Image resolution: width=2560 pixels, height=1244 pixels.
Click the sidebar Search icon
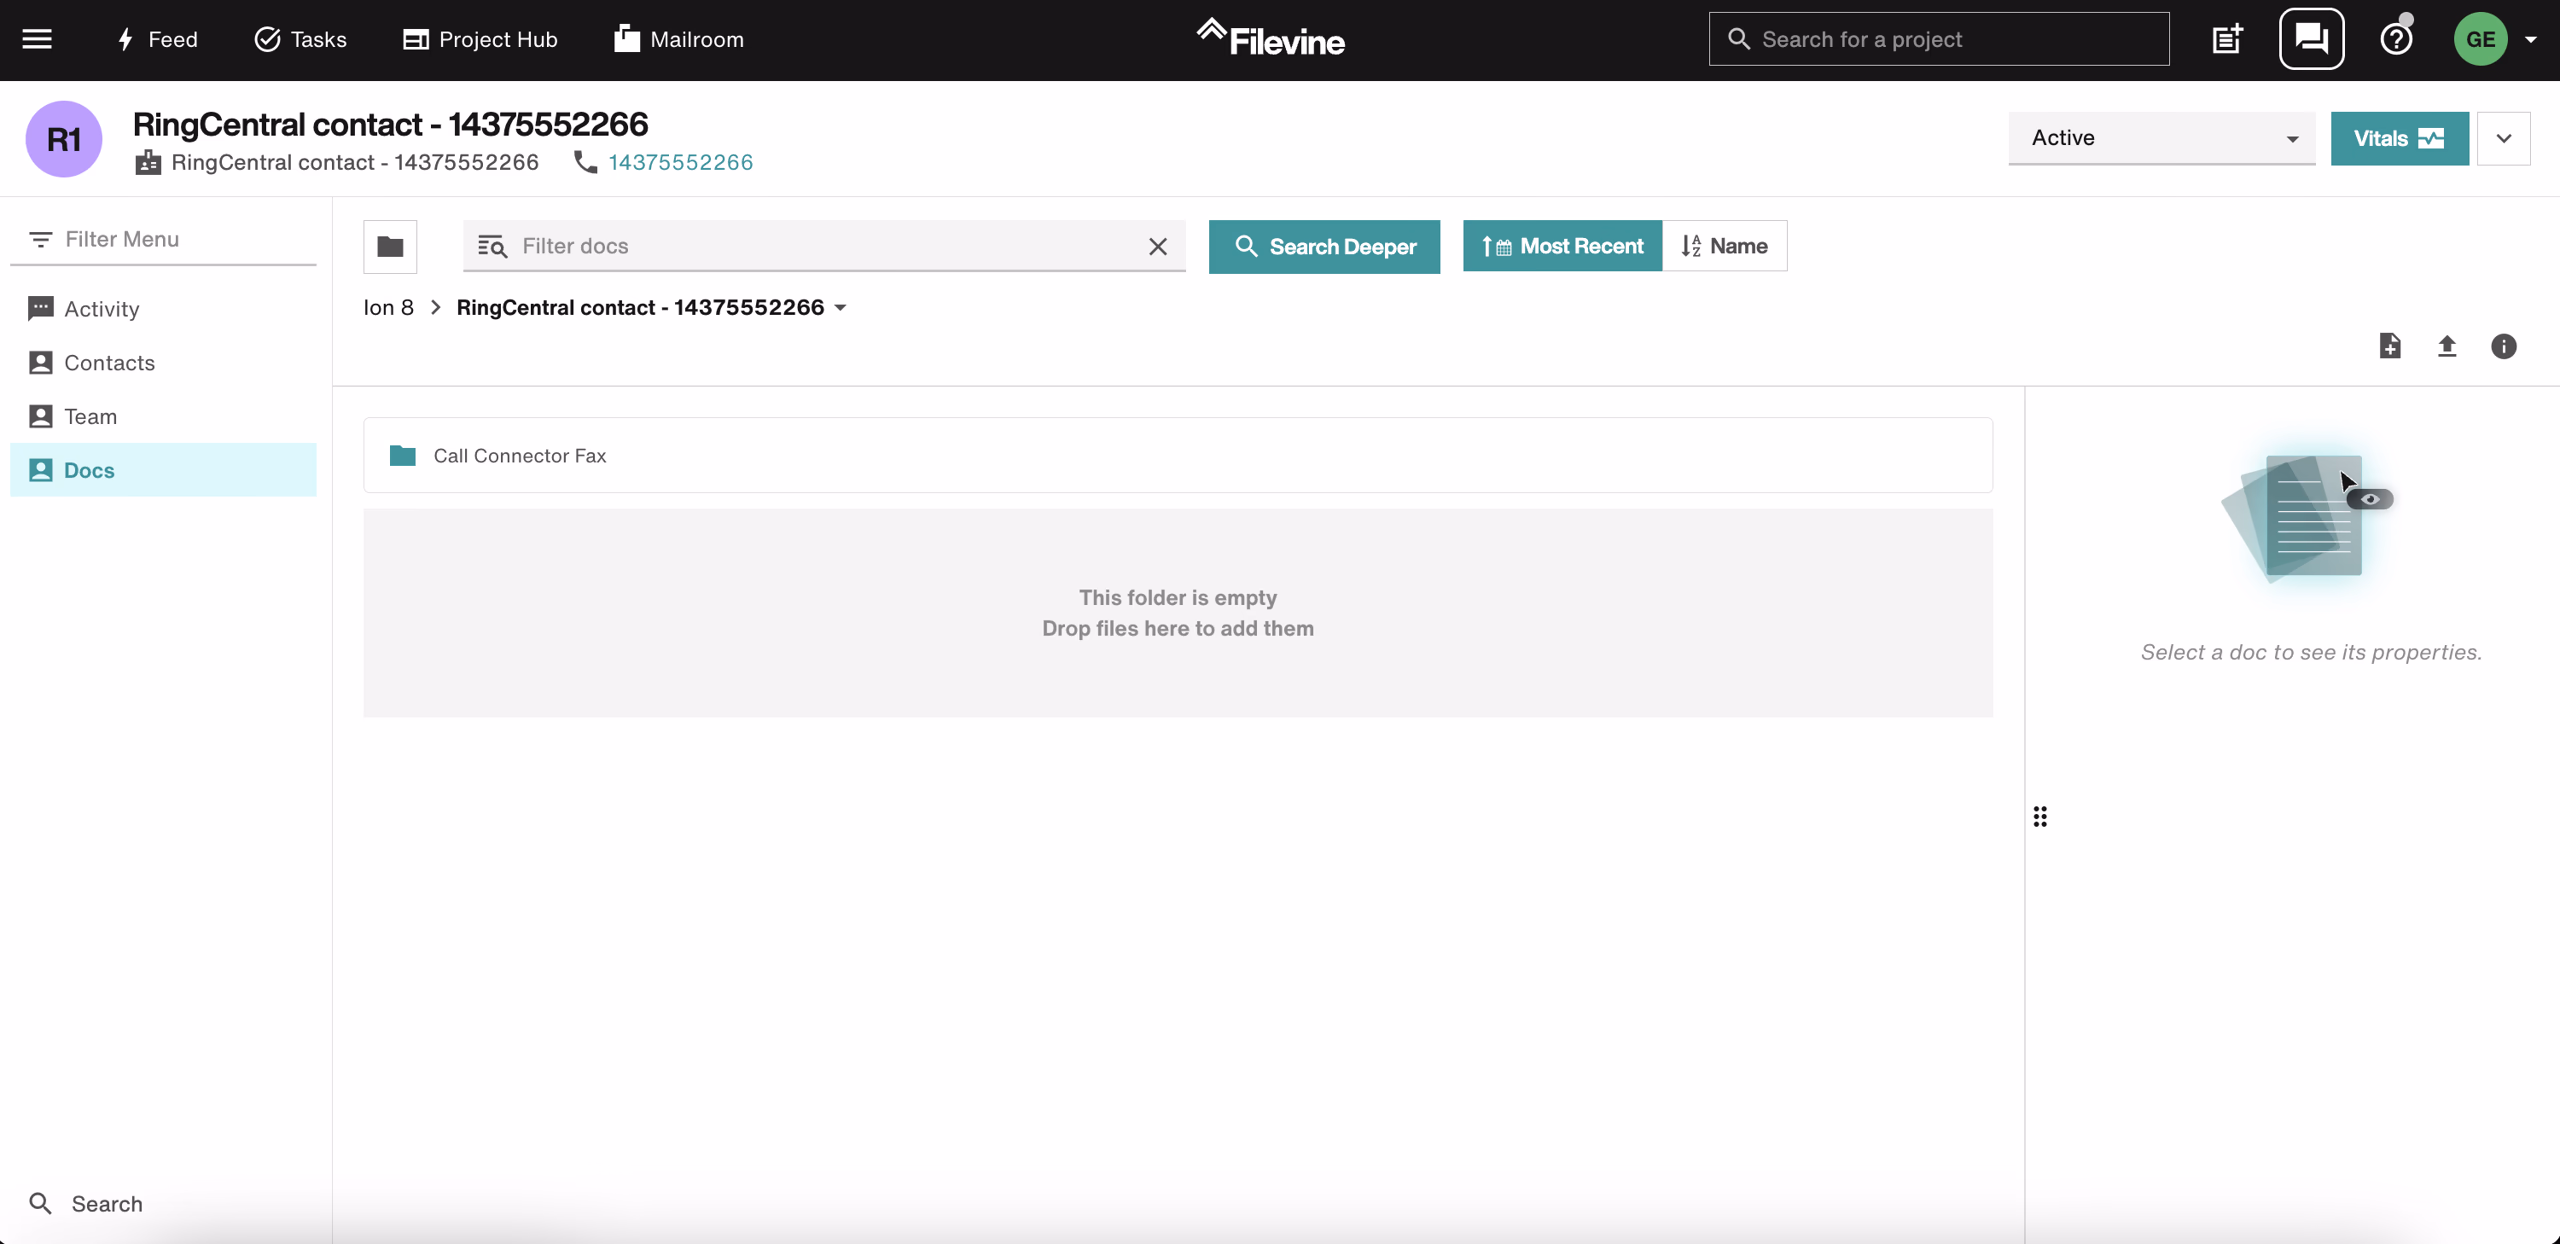tap(41, 1203)
